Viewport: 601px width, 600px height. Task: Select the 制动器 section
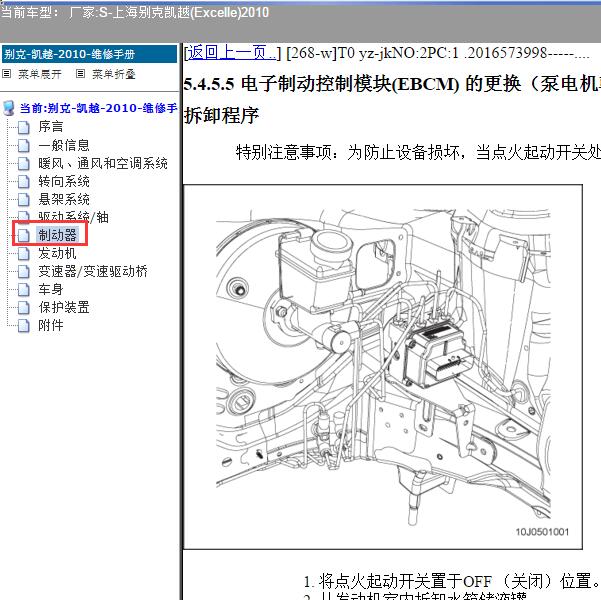[57, 235]
